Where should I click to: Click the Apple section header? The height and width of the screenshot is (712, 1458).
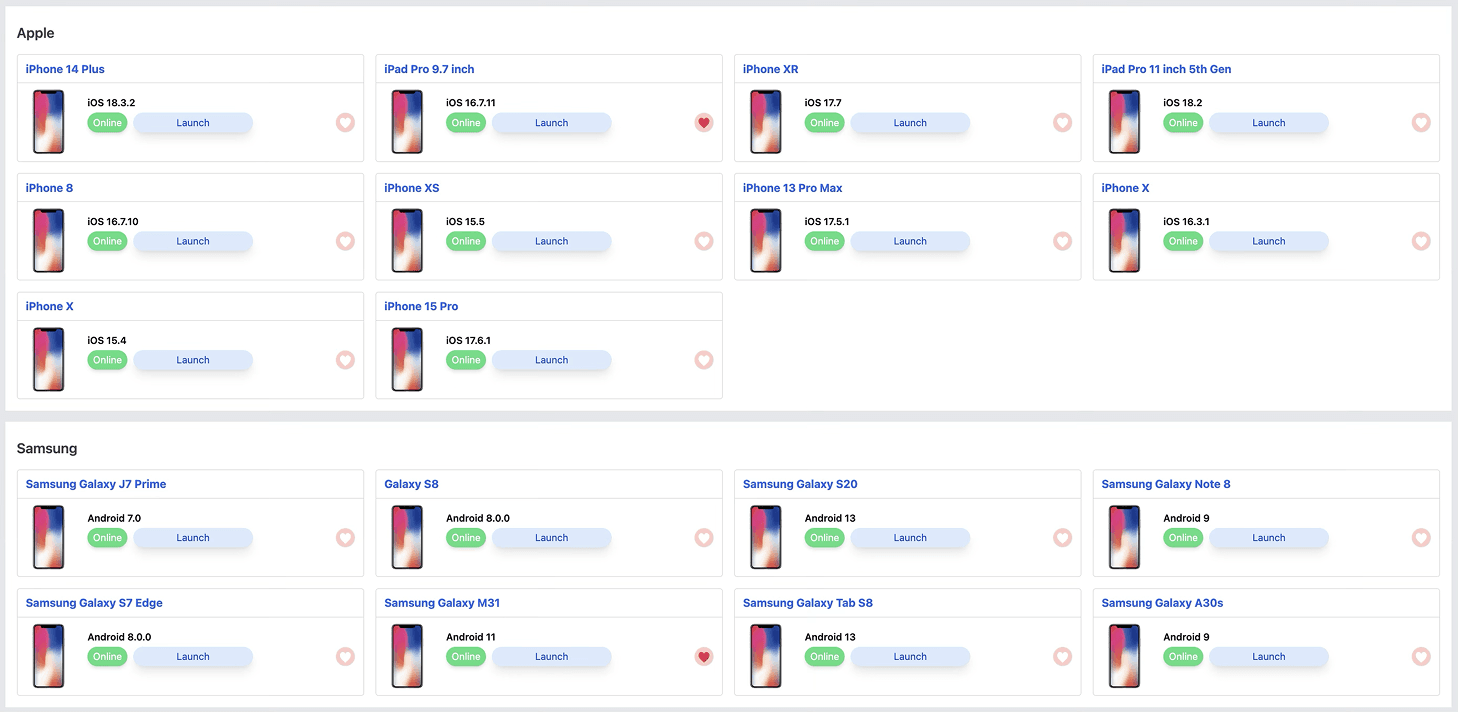point(35,33)
